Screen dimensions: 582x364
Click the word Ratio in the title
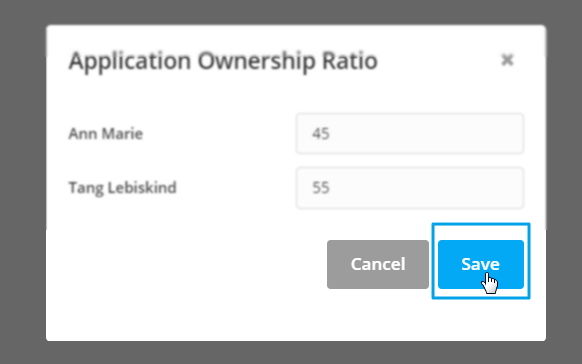350,60
